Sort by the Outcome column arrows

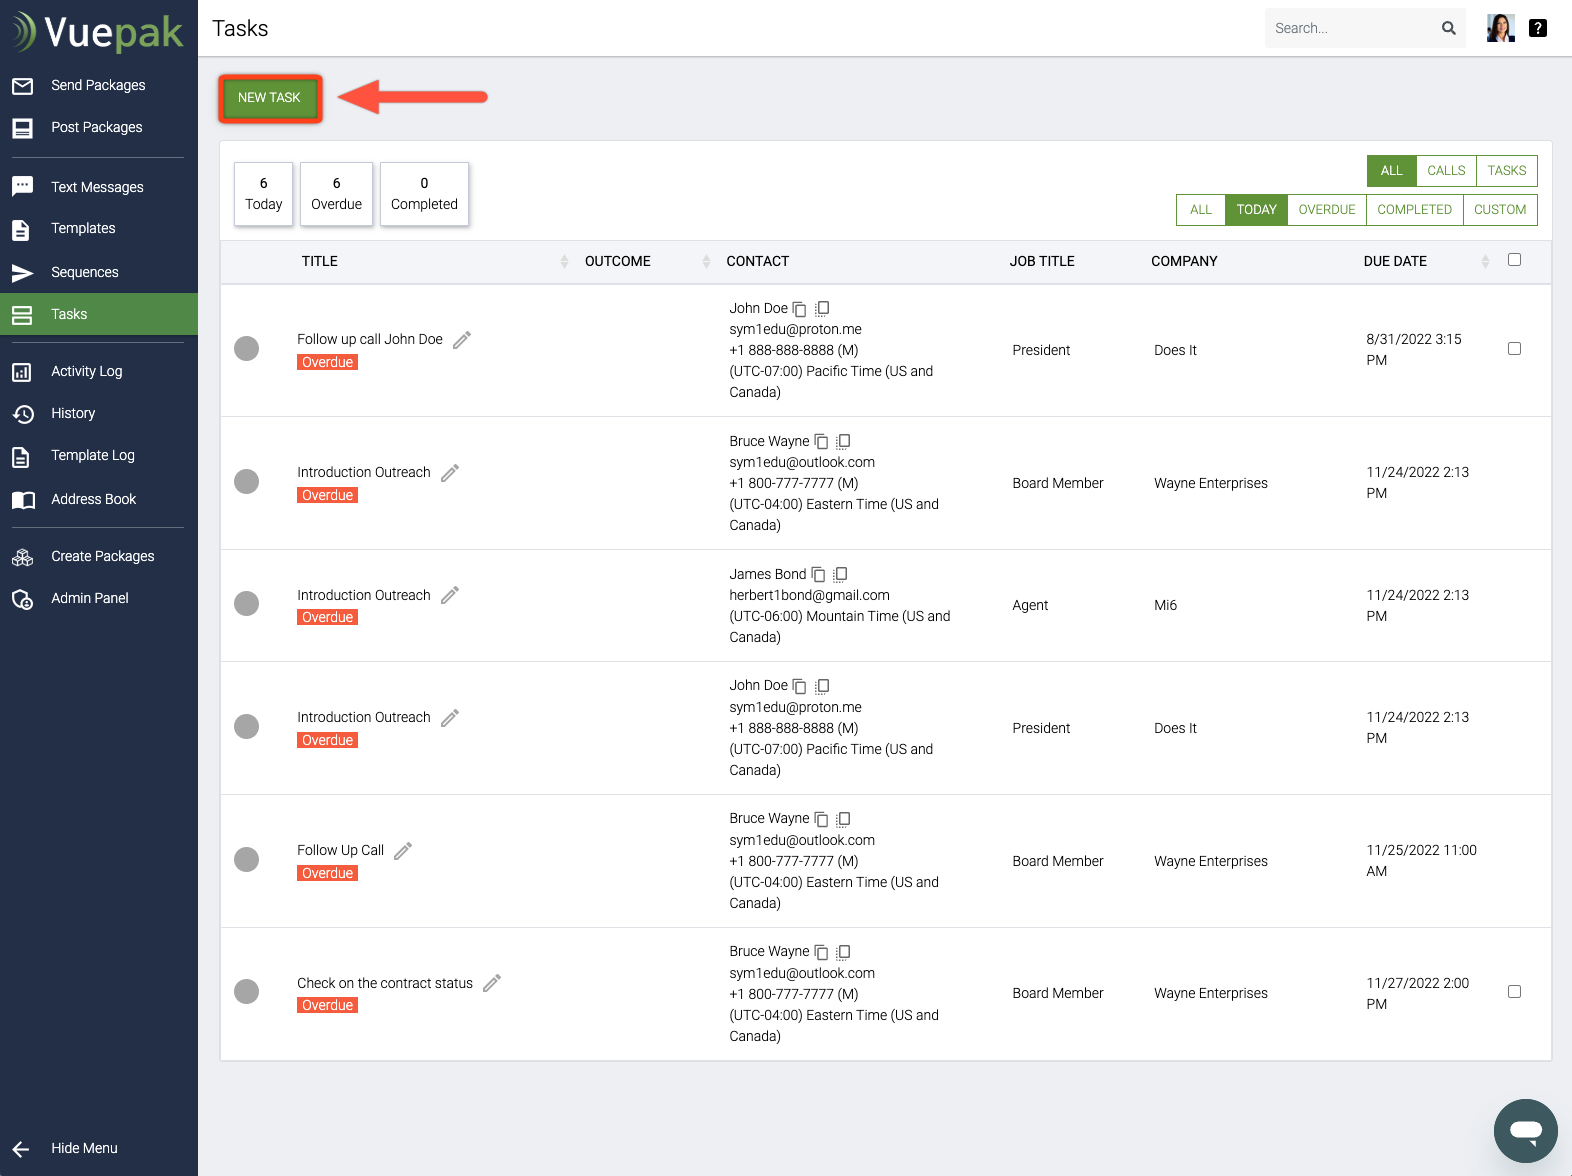tap(706, 261)
